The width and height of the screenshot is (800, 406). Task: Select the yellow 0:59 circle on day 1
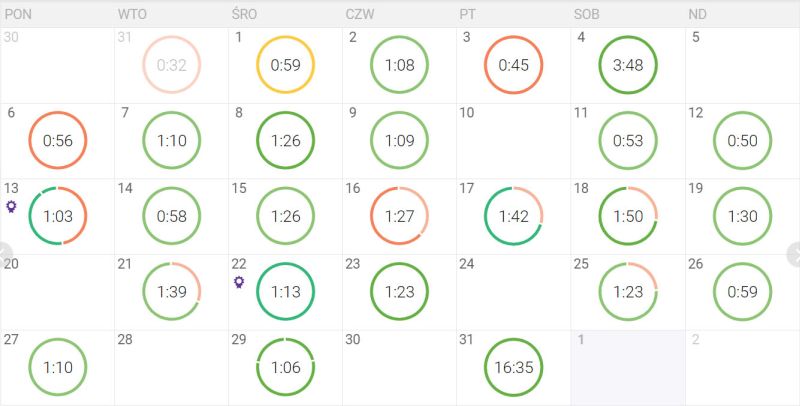click(x=286, y=65)
